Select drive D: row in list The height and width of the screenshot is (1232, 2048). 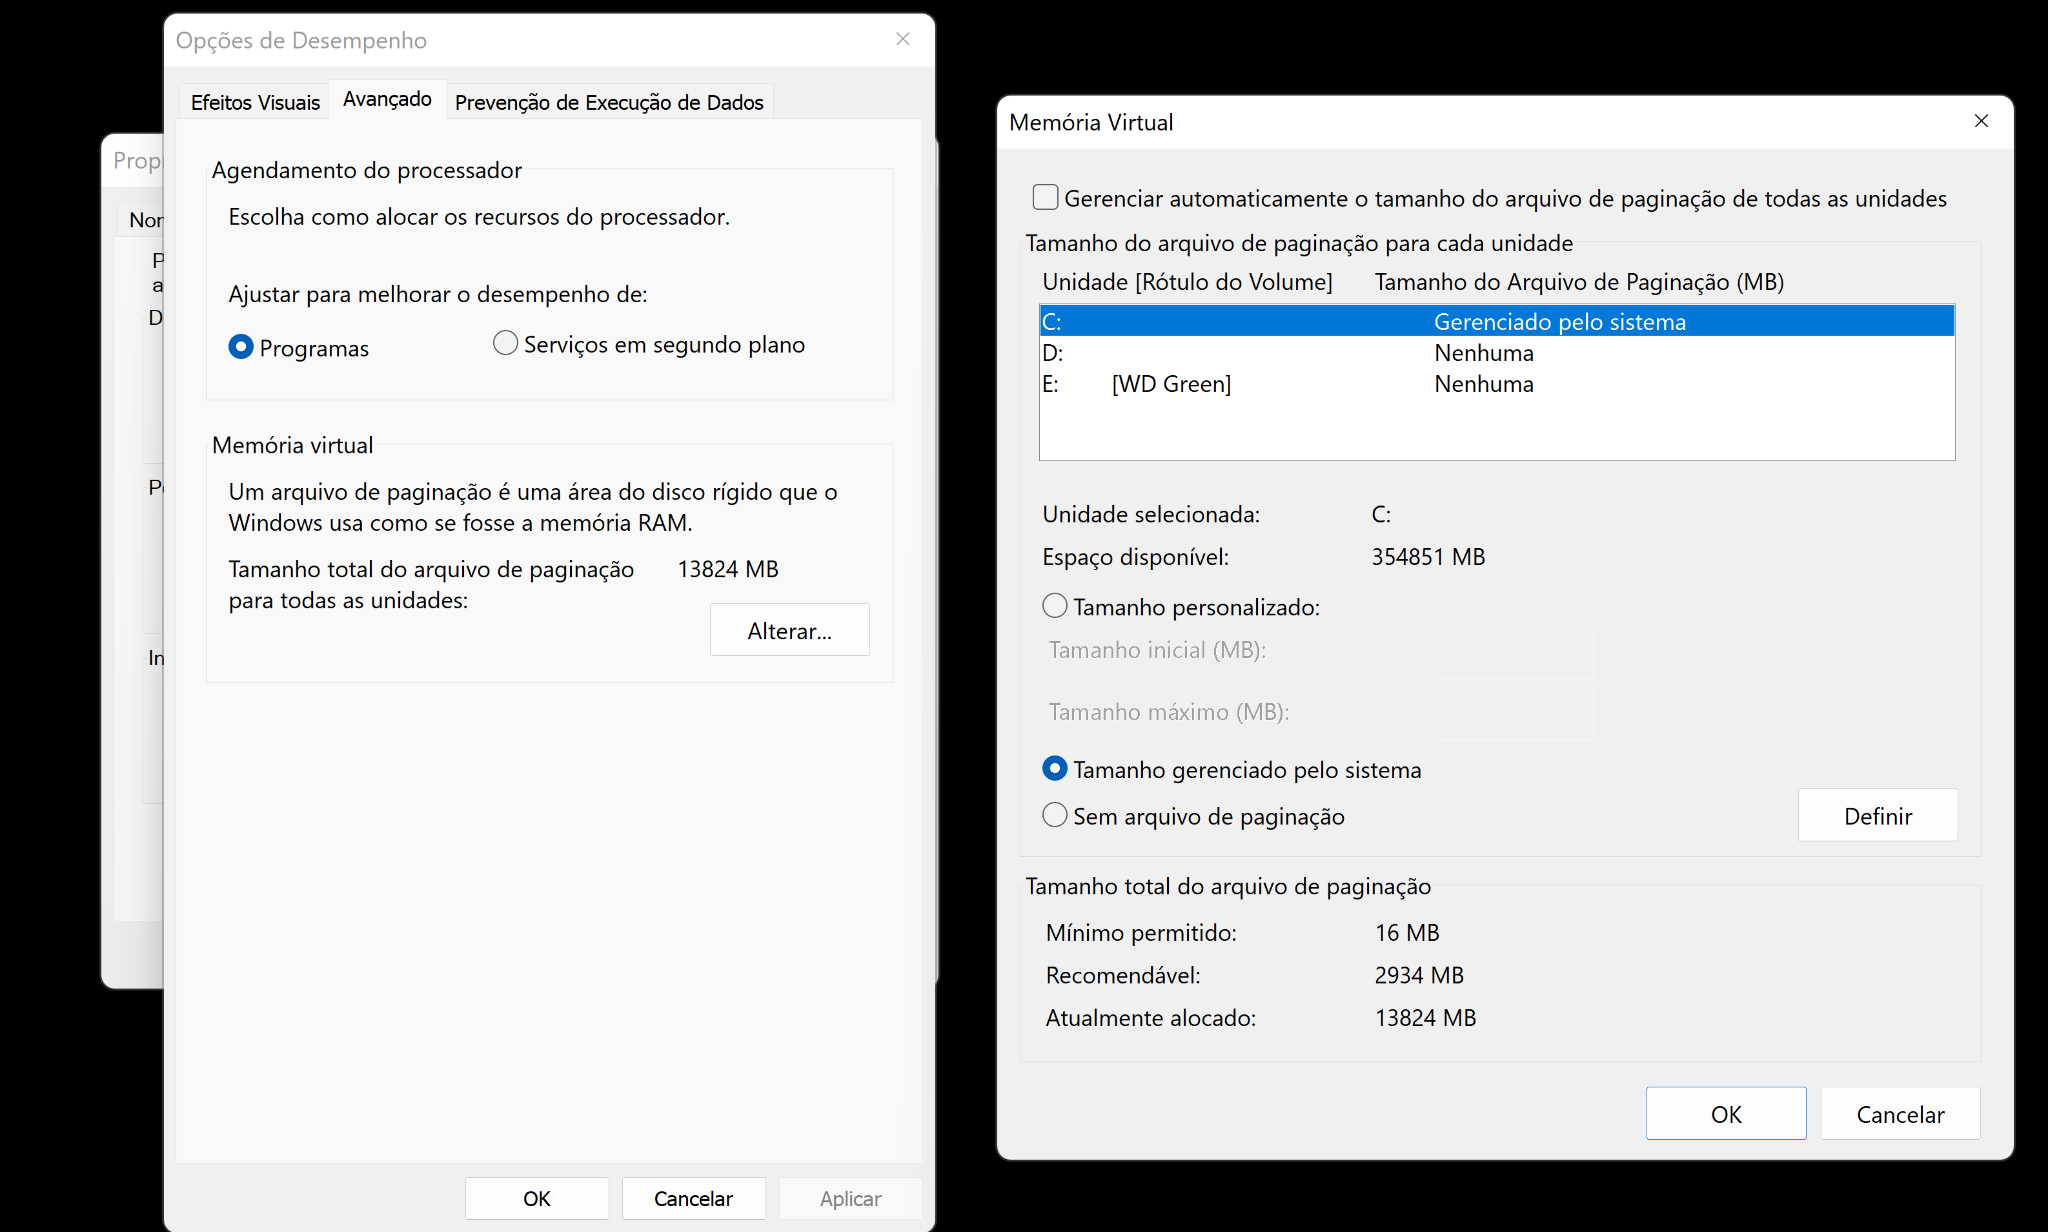tap(1497, 352)
